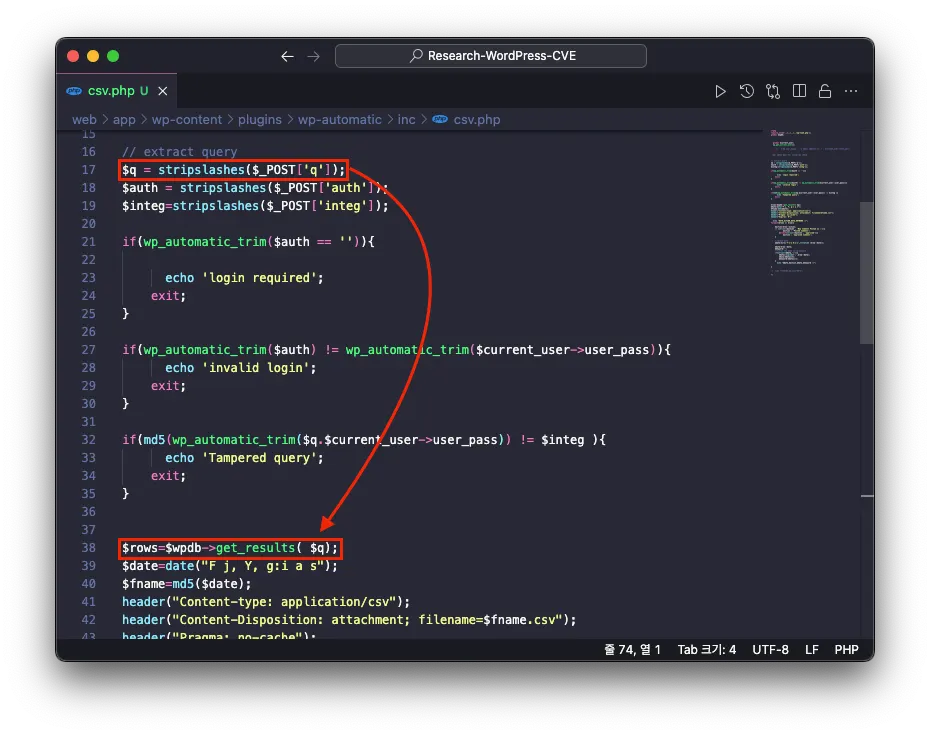The width and height of the screenshot is (930, 735).
Task: Expand the wp-automatic breadcrumb segment
Action: (339, 119)
